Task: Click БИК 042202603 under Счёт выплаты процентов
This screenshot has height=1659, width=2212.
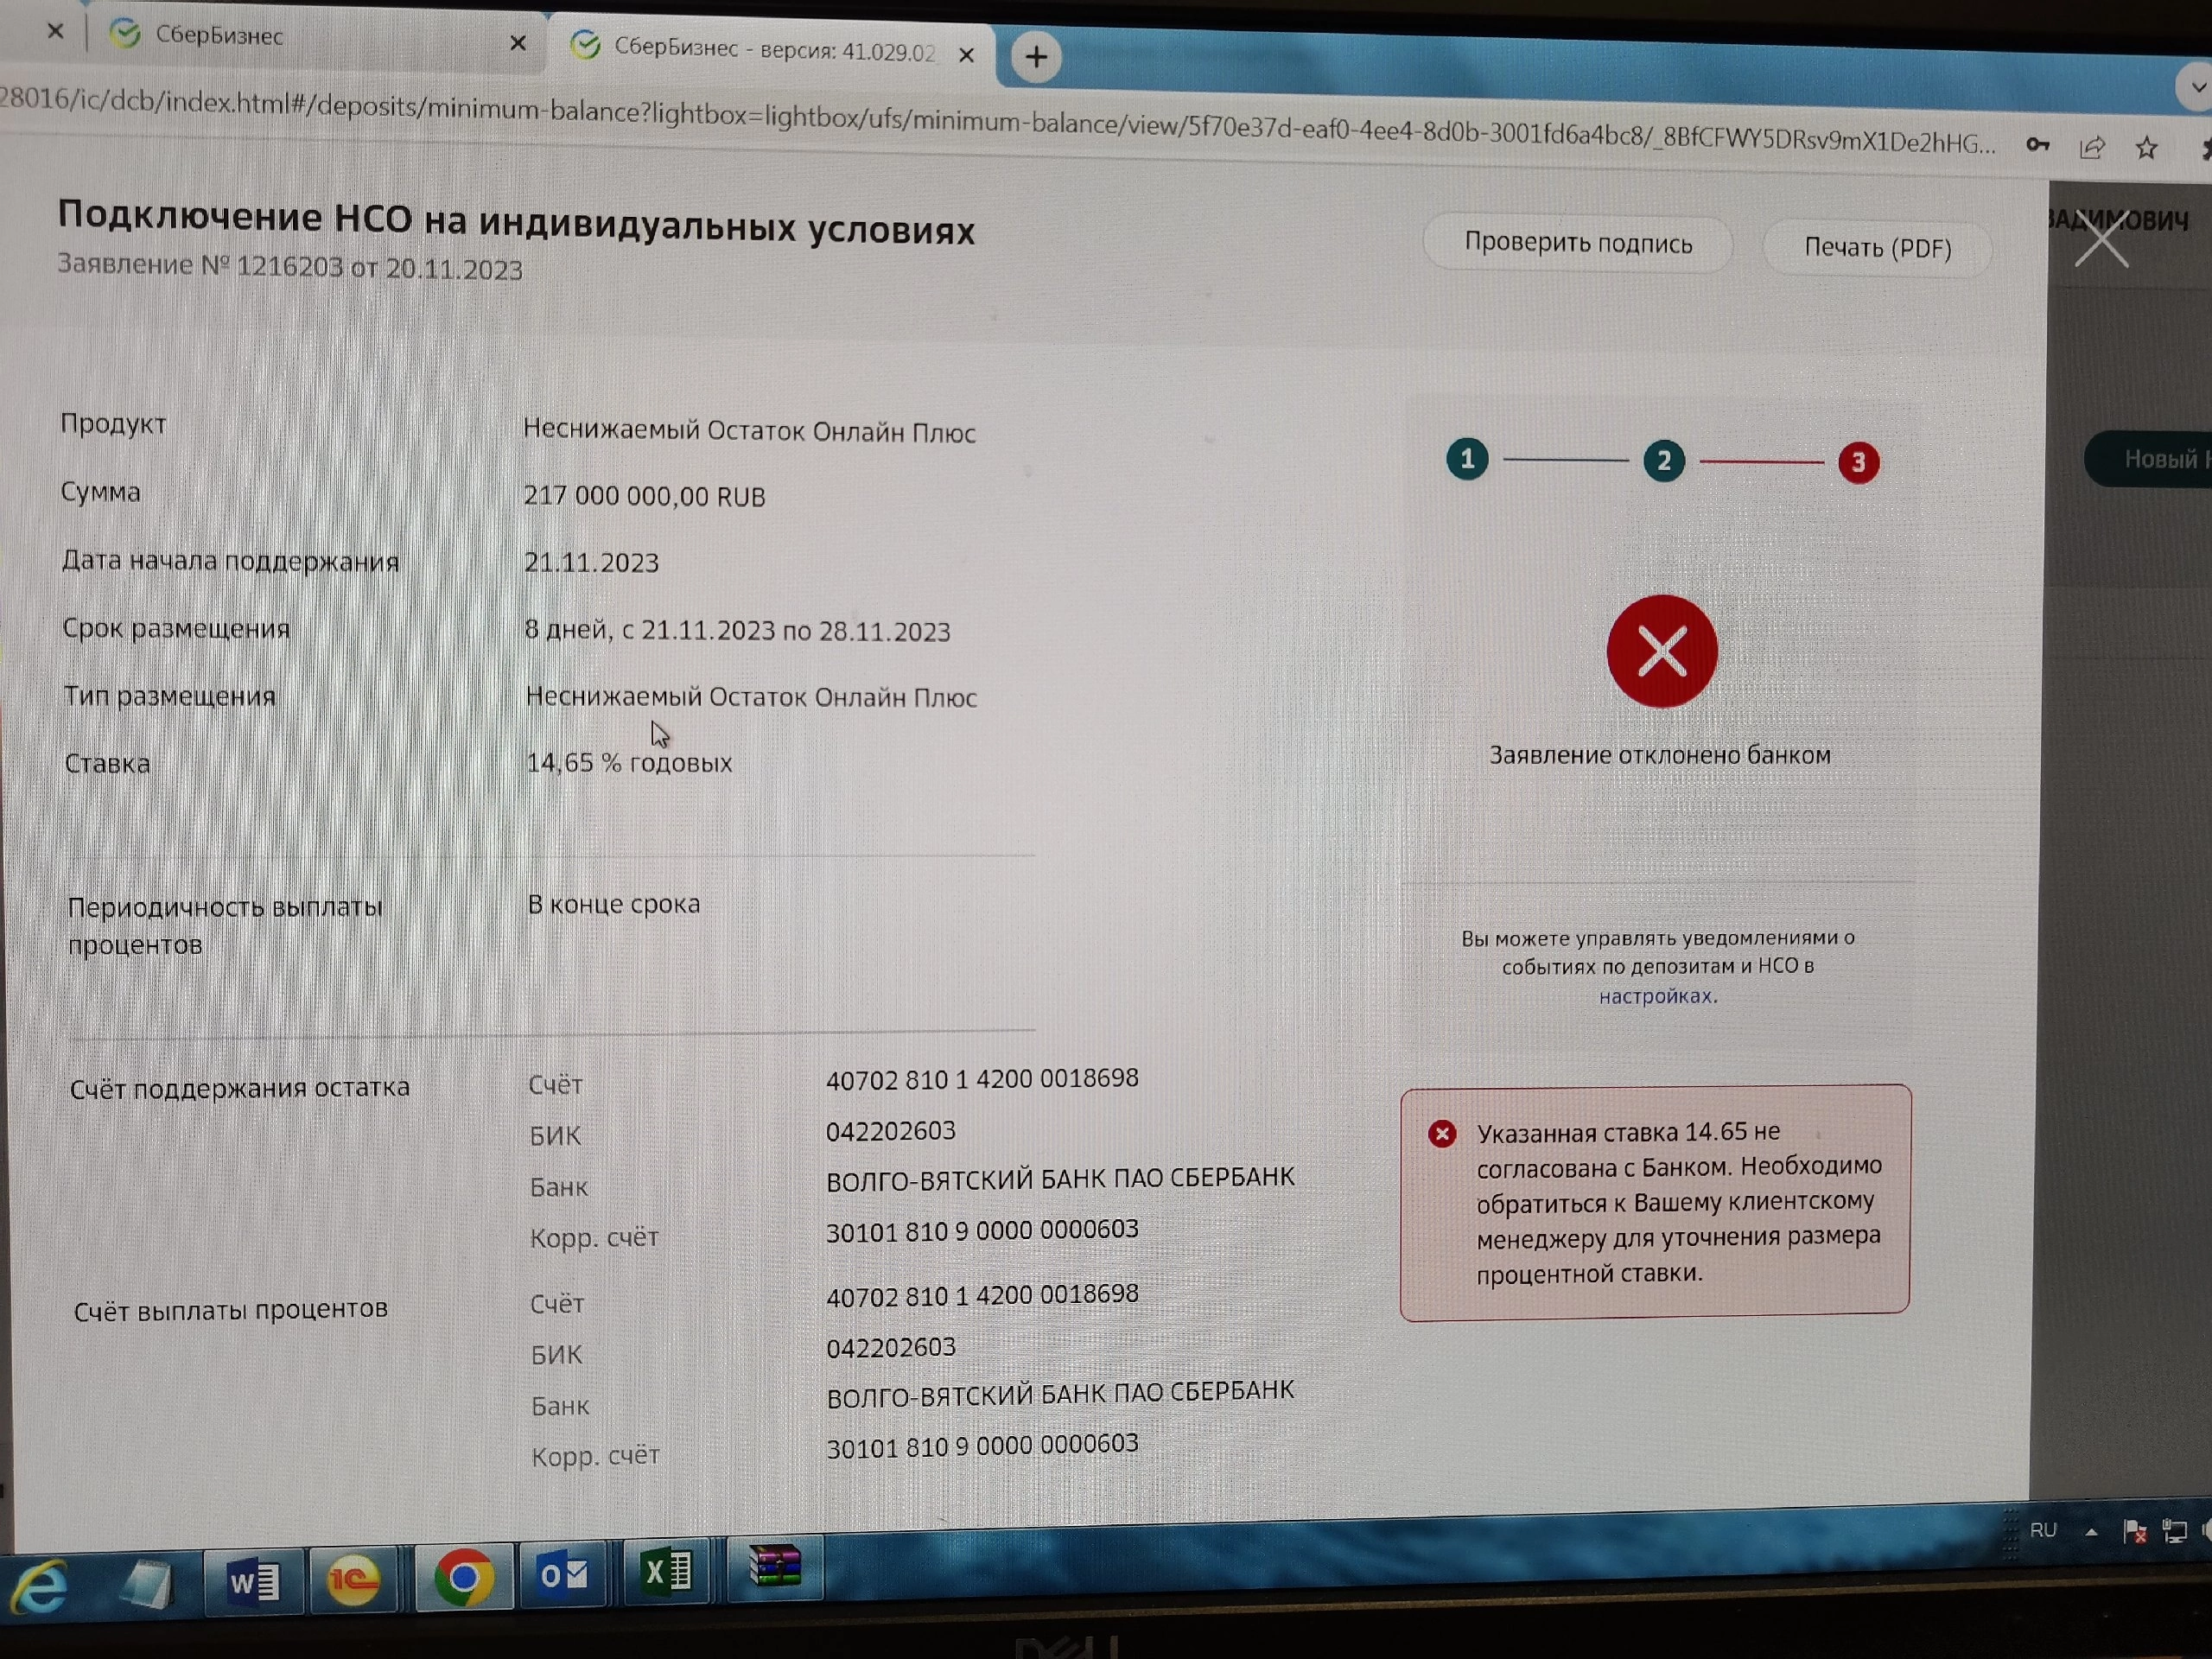Action: (890, 1347)
